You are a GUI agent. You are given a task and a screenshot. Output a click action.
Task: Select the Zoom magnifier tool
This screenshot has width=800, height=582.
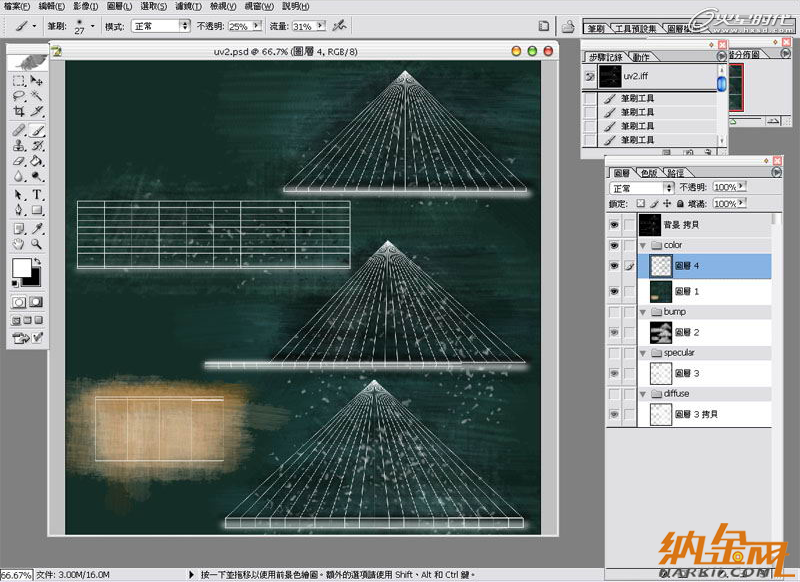click(37, 243)
